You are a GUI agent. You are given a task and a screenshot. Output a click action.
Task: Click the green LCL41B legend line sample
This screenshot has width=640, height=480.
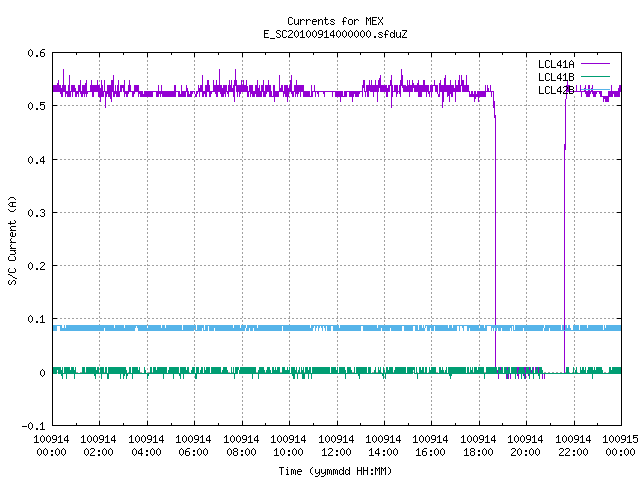click(595, 76)
